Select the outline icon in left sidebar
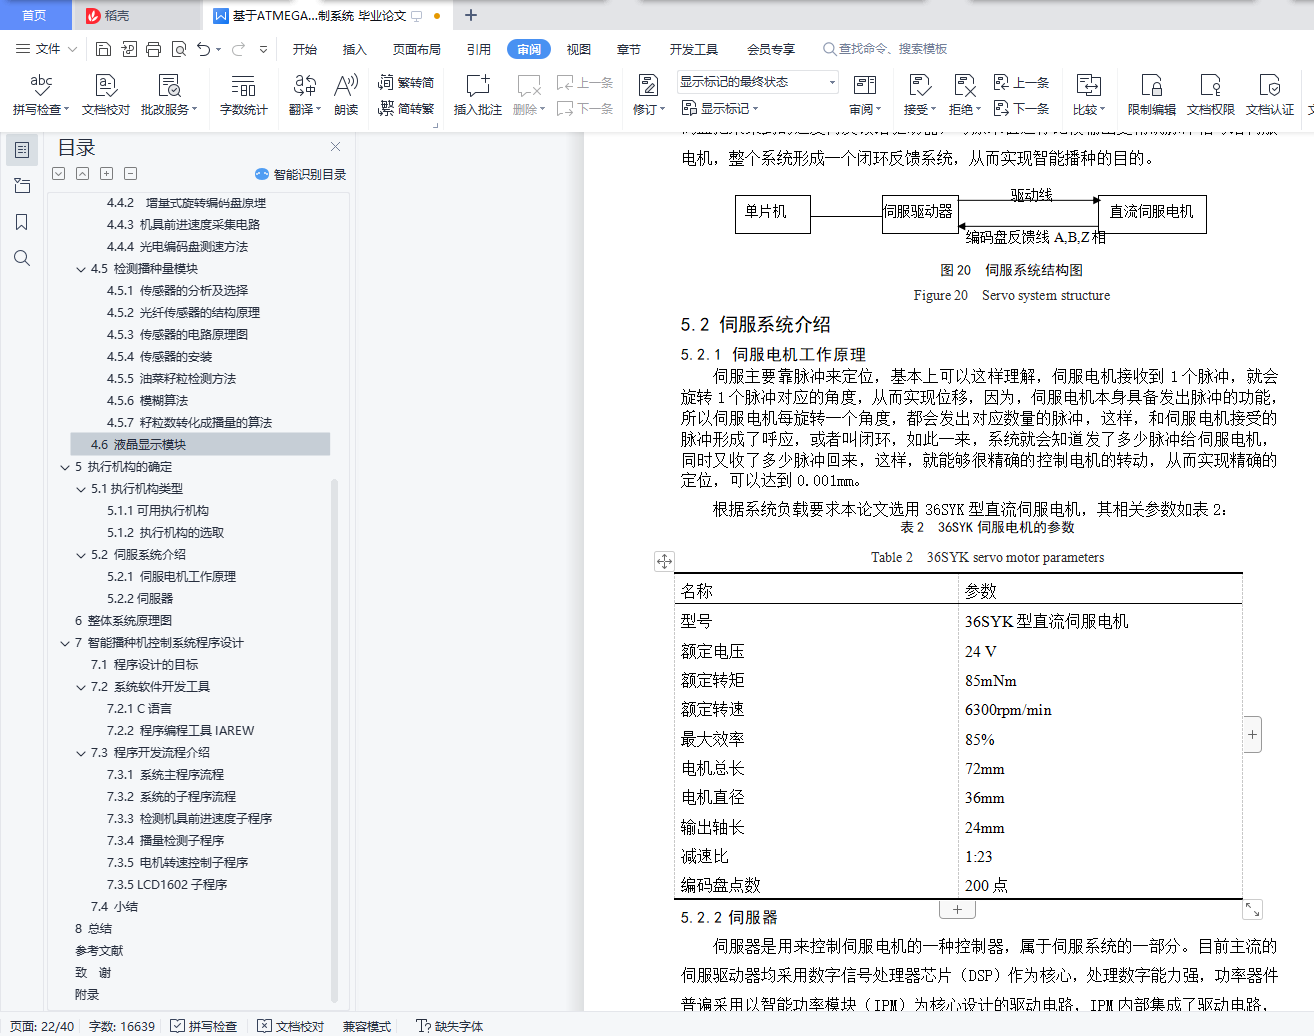 (22, 150)
